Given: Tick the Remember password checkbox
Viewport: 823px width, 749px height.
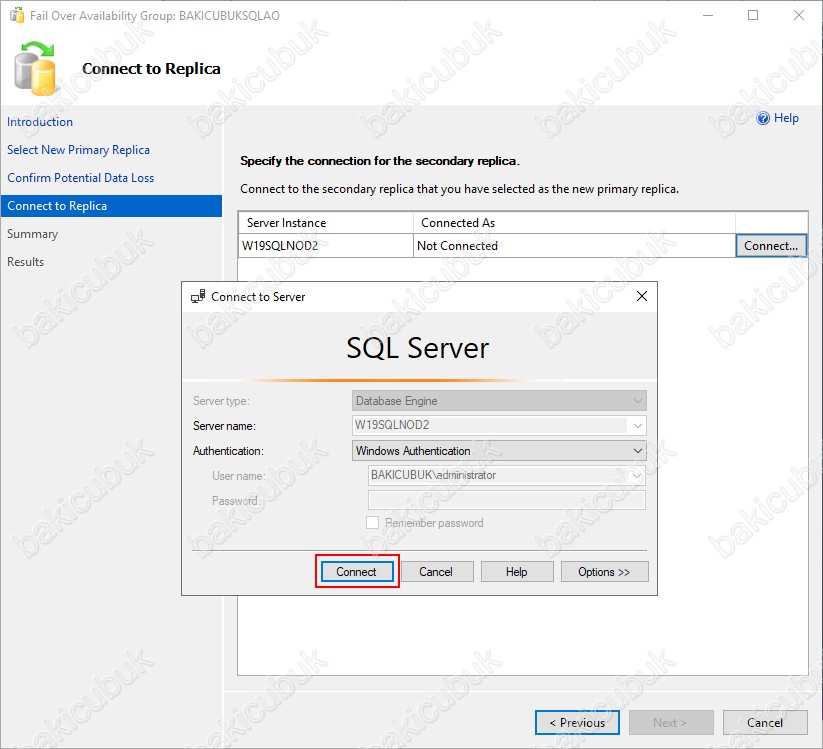Looking at the screenshot, I should pyautogui.click(x=372, y=523).
